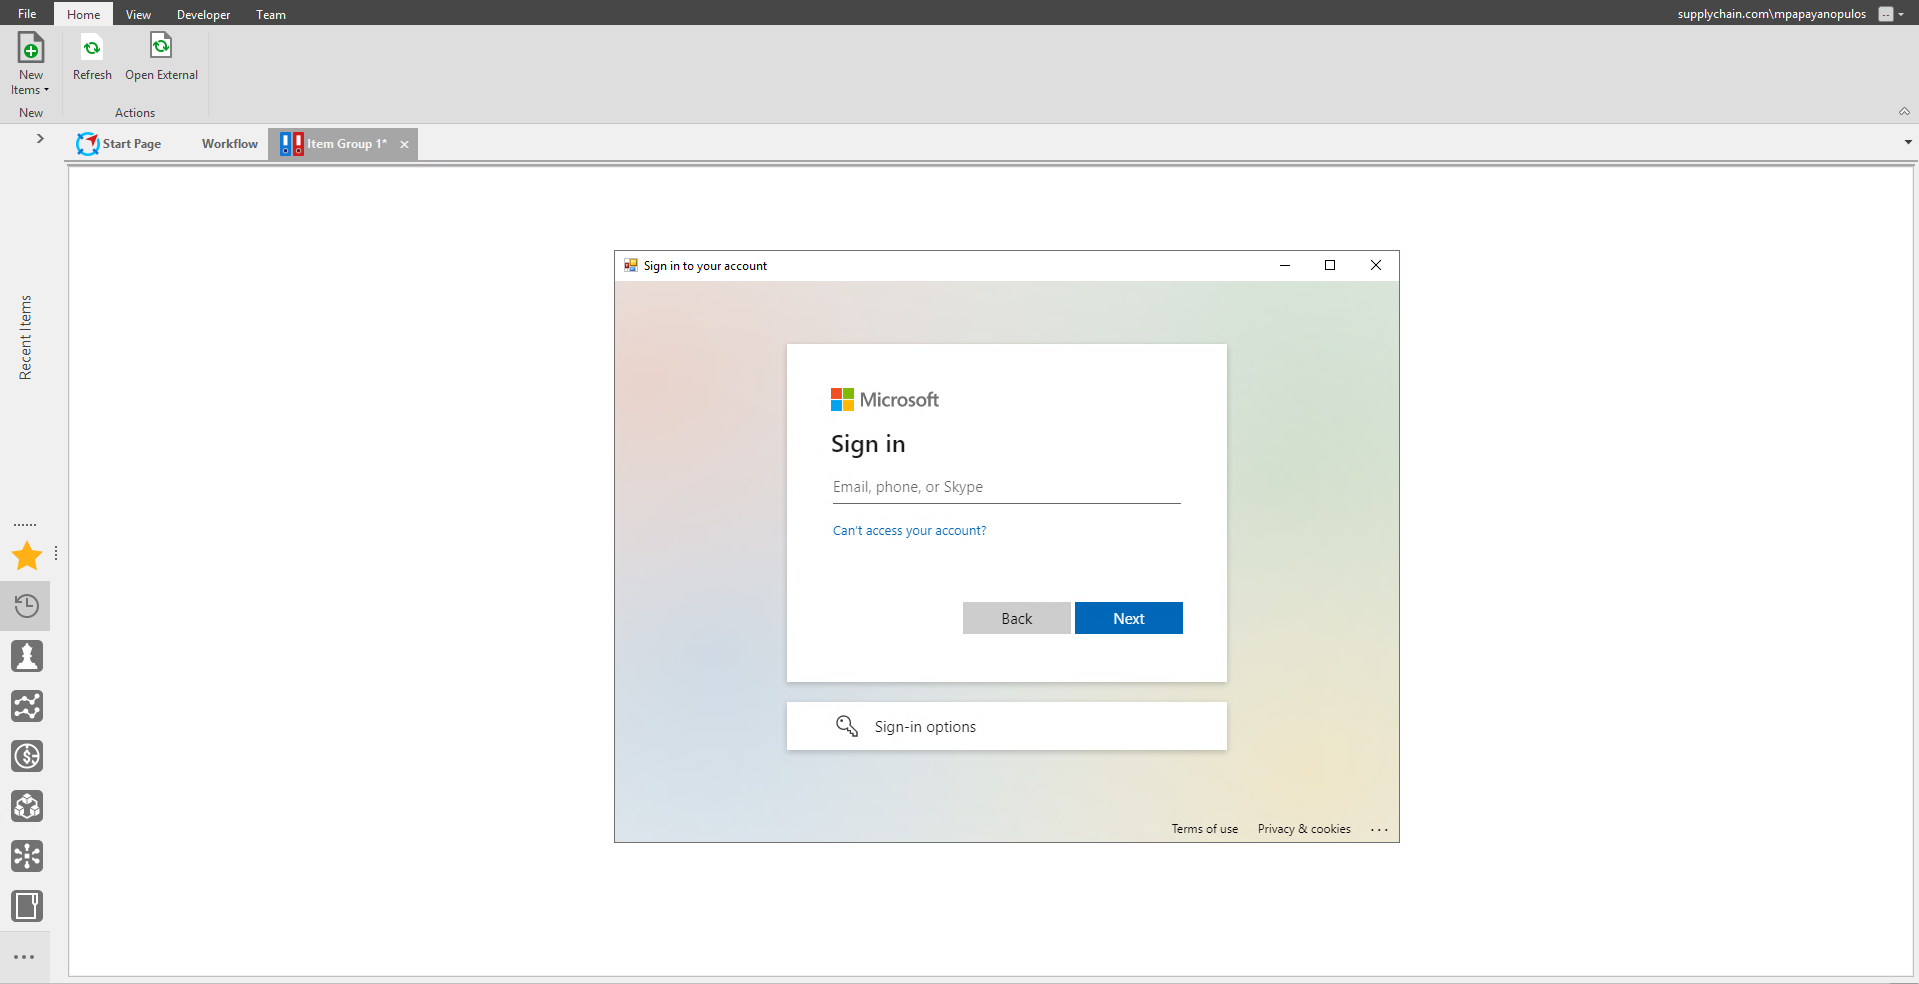Switch to the View ribbon tab
The height and width of the screenshot is (984, 1919).
(138, 14)
